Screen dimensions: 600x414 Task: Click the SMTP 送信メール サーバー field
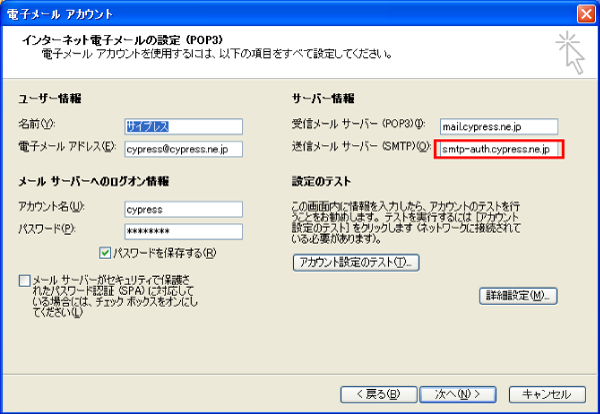click(x=499, y=149)
